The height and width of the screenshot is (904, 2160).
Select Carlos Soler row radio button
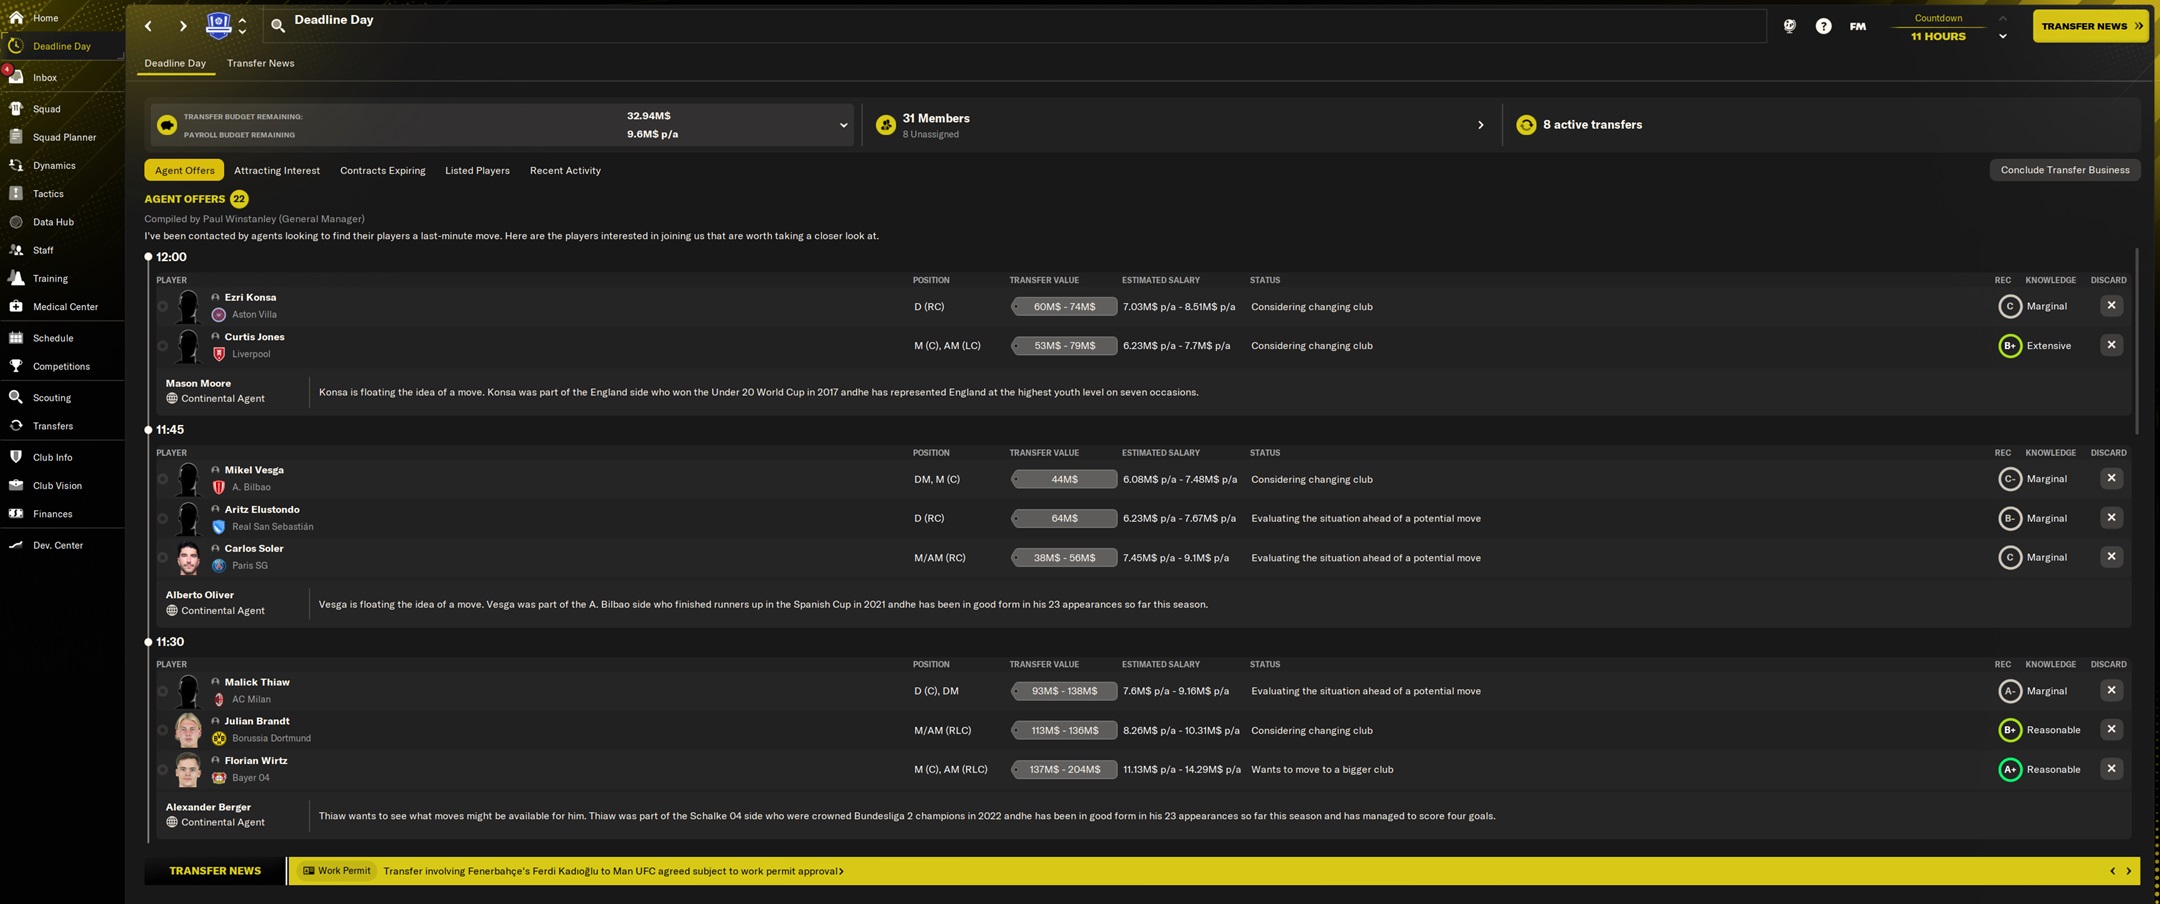(x=163, y=558)
